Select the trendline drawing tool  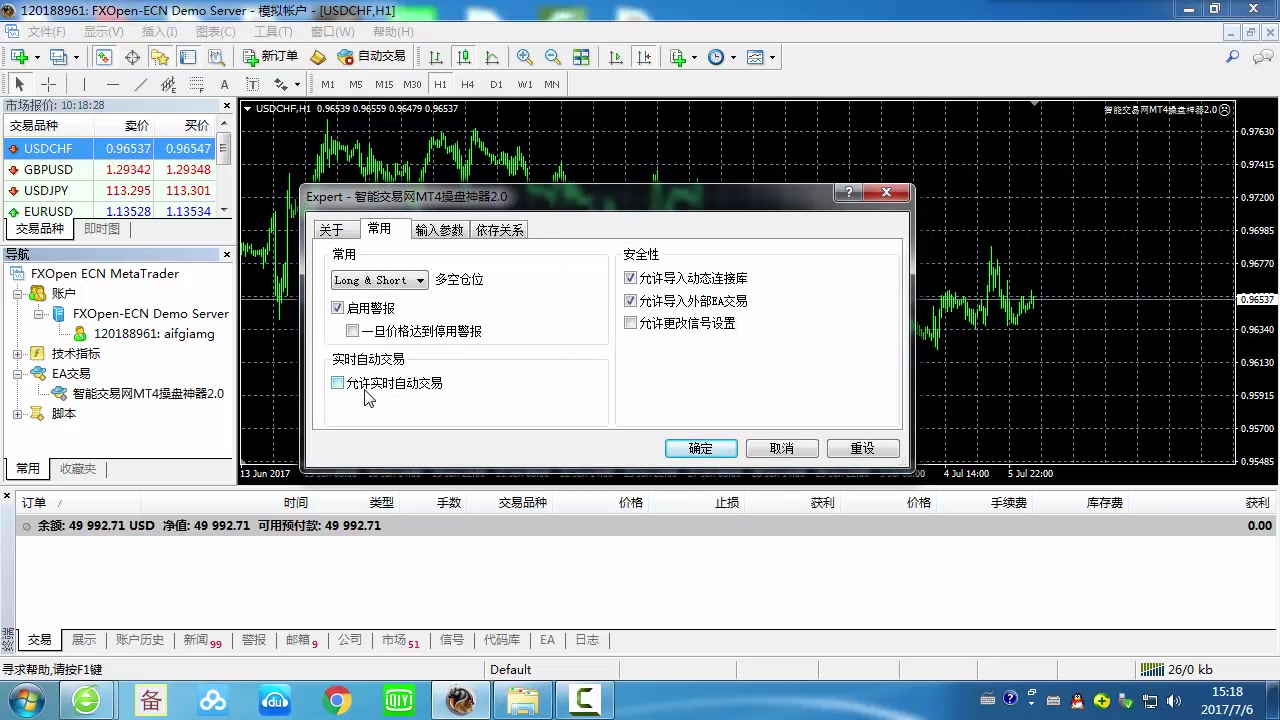click(141, 84)
